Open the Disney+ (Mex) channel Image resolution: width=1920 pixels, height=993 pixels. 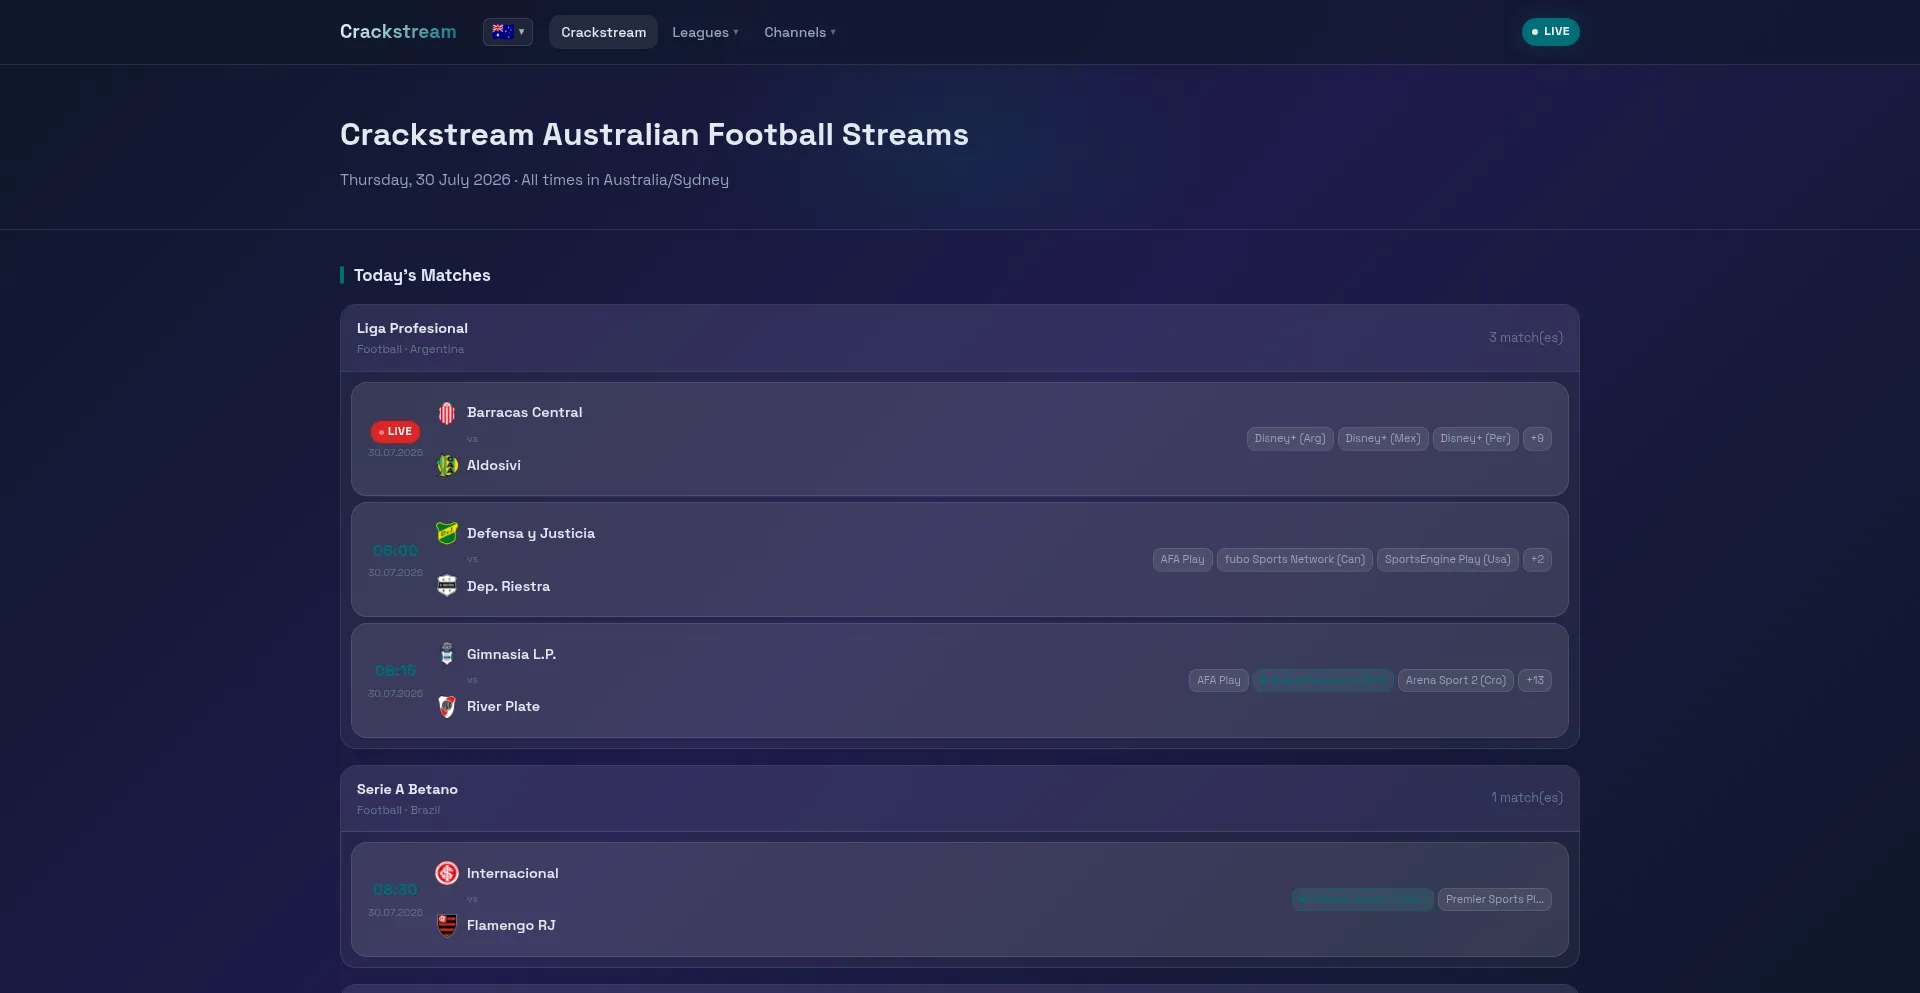click(x=1383, y=439)
